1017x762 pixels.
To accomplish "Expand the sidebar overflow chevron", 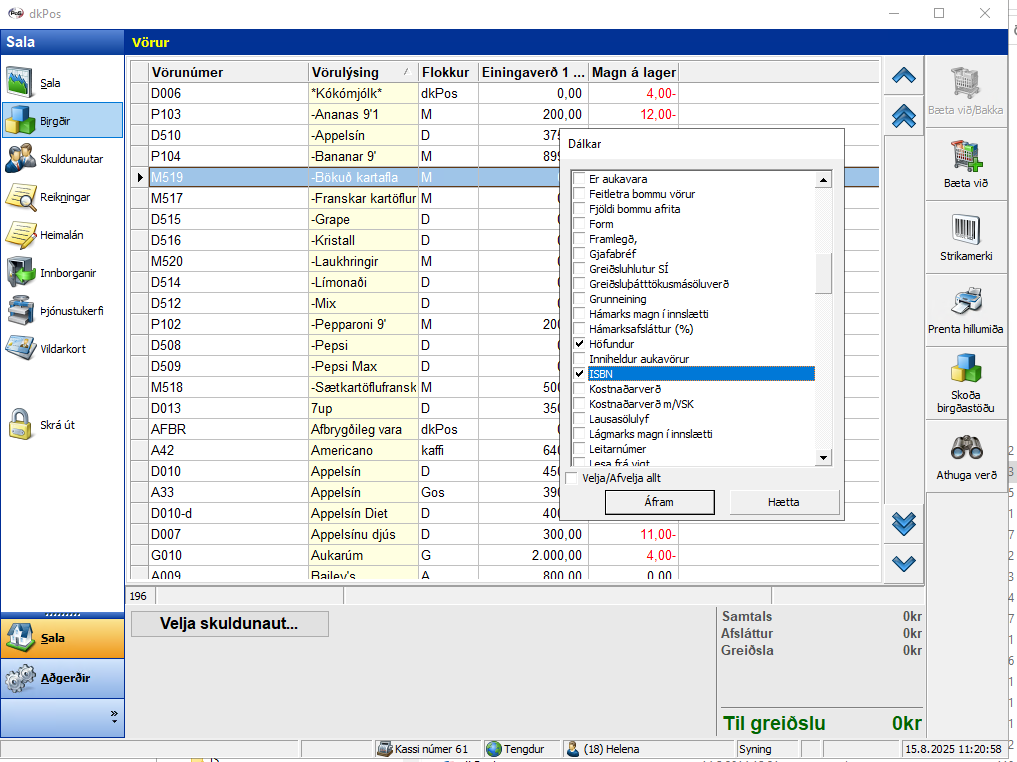I will (114, 717).
